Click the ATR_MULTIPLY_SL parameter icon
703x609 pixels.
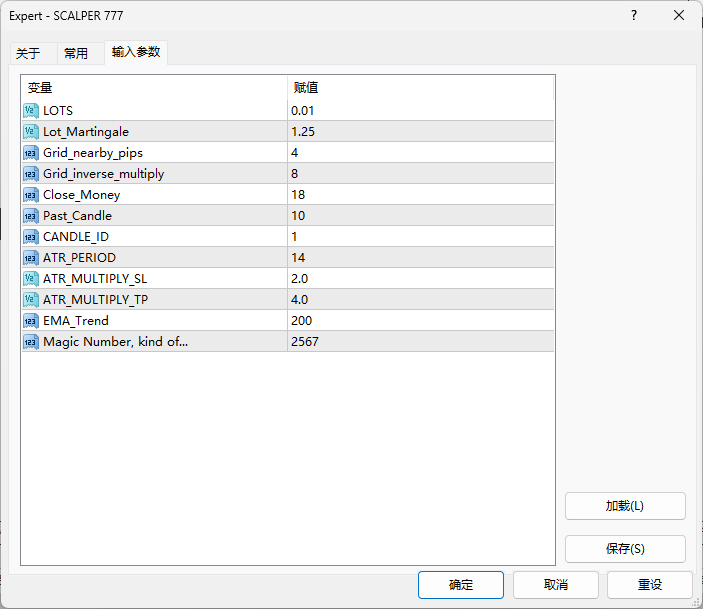tap(30, 279)
